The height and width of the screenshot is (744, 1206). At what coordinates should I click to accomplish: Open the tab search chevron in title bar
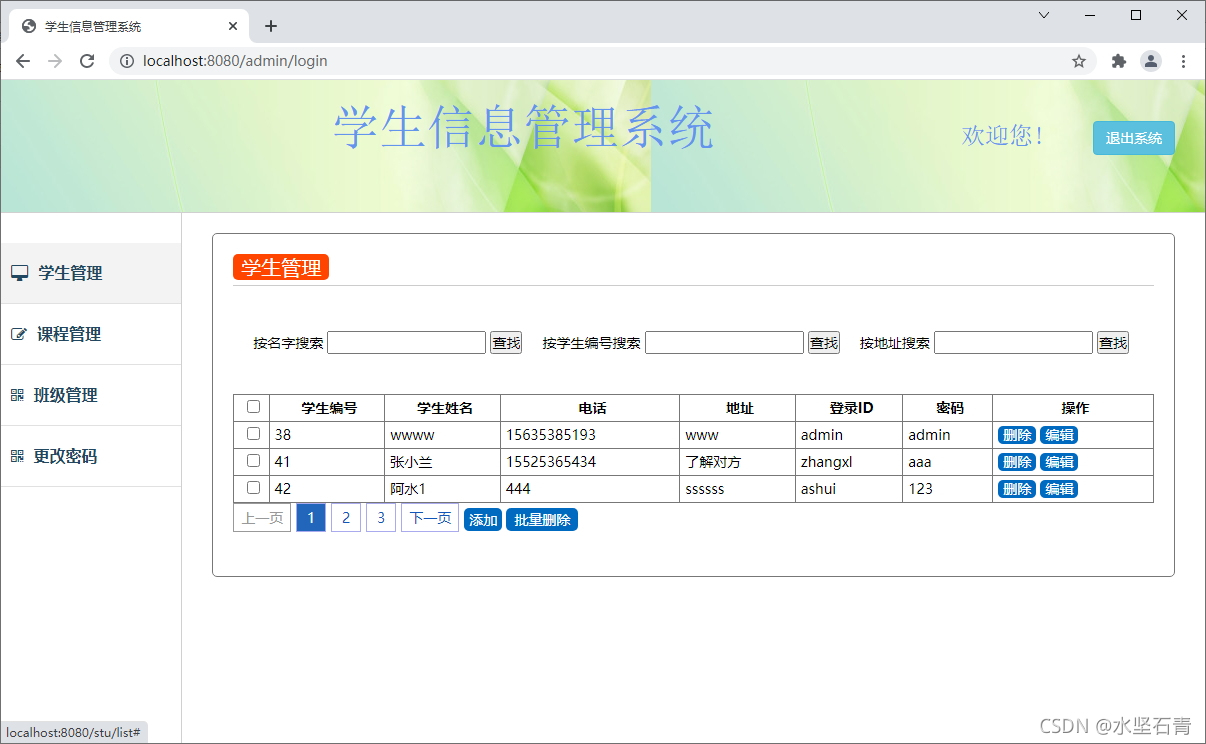coord(1044,15)
